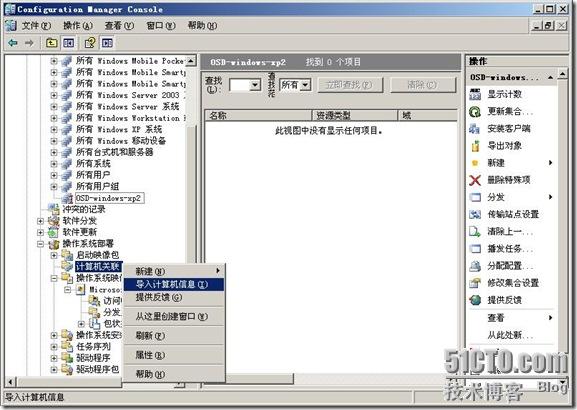
Task: Click the tree pane scroll up arrow
Action: 191,61
